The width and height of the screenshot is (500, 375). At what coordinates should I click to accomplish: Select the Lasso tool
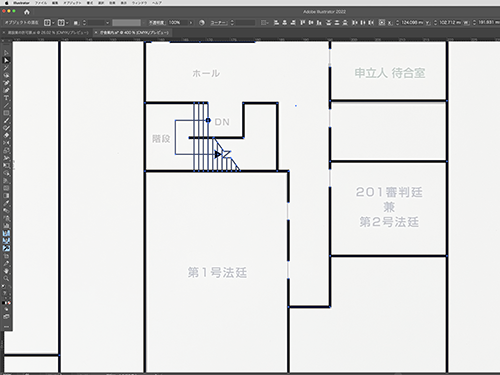[x=6, y=75]
